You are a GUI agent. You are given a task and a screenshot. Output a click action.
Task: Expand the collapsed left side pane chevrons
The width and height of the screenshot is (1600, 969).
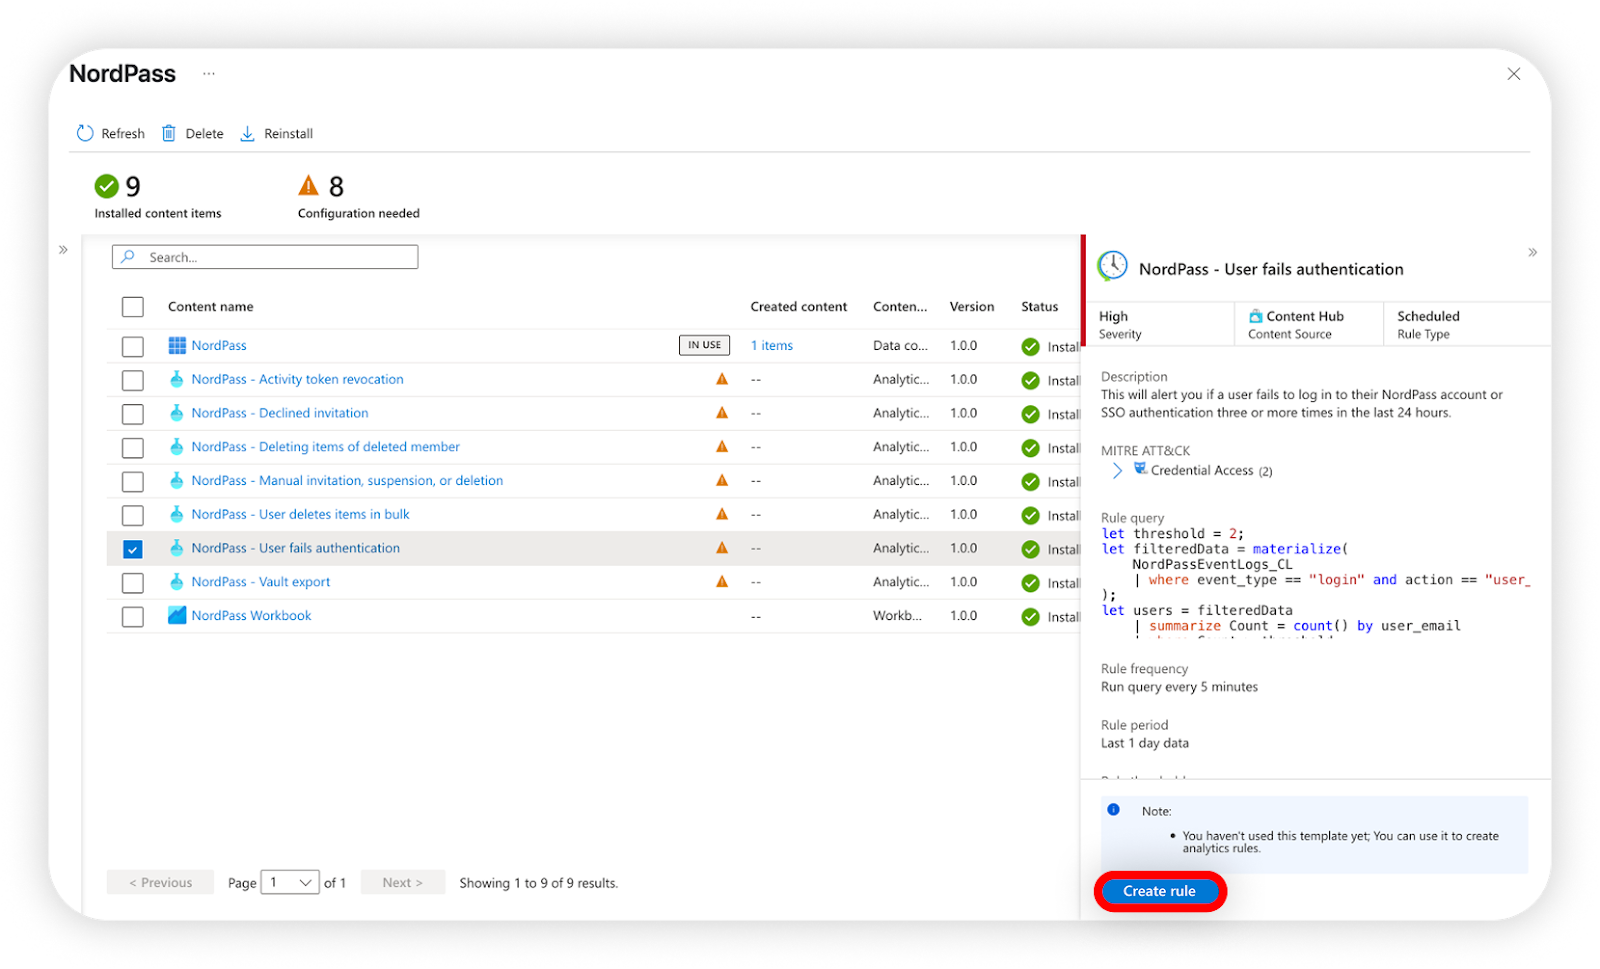(x=63, y=250)
